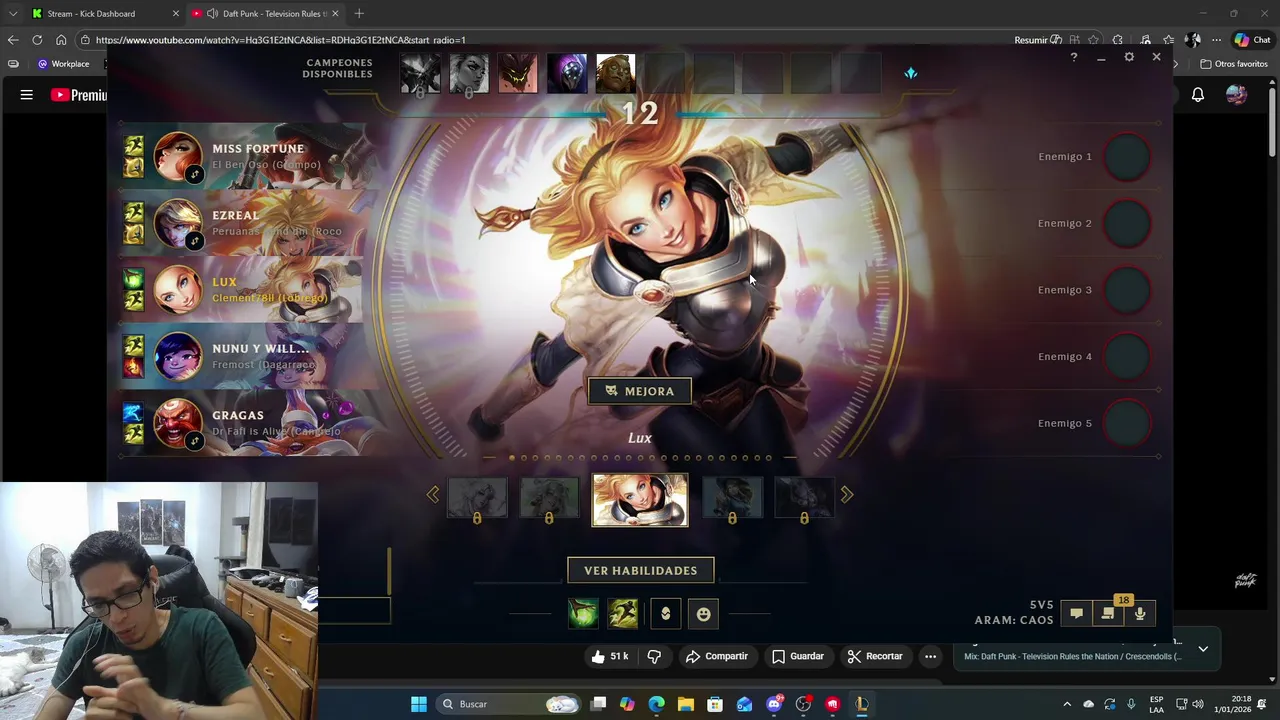Show next skins with right arrow
Screen dimensions: 1280x720
[847, 494]
